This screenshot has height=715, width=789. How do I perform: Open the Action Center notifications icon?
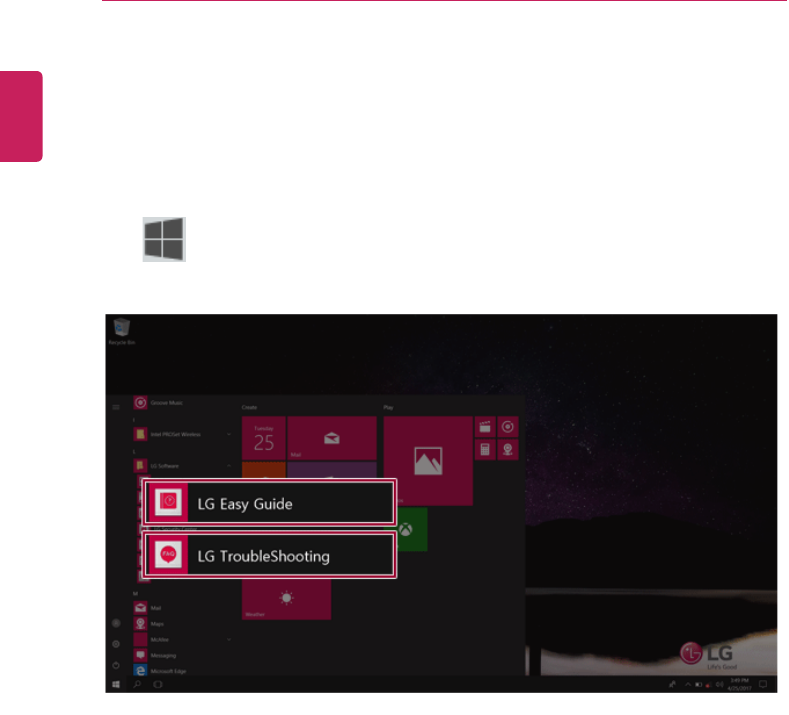click(x=763, y=684)
